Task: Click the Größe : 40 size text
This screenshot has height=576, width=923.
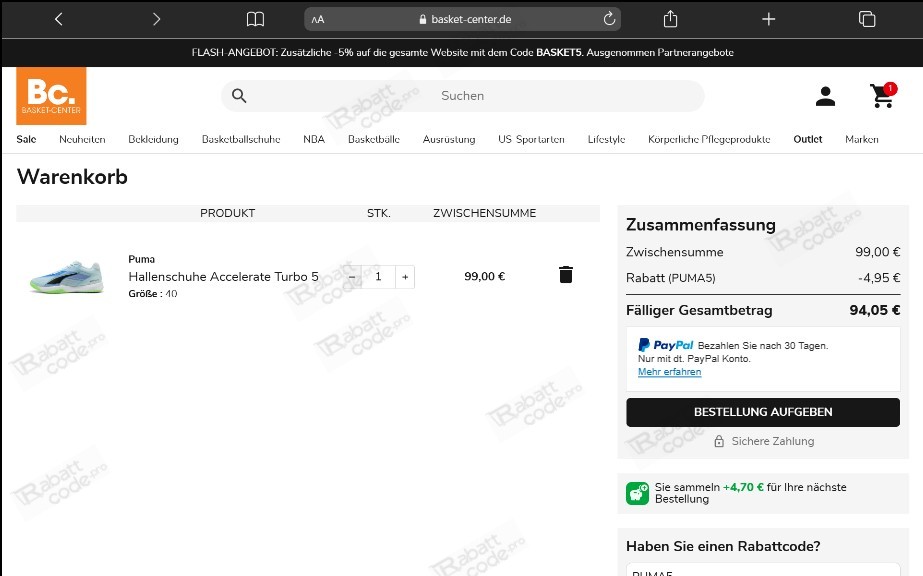Action: (x=152, y=294)
